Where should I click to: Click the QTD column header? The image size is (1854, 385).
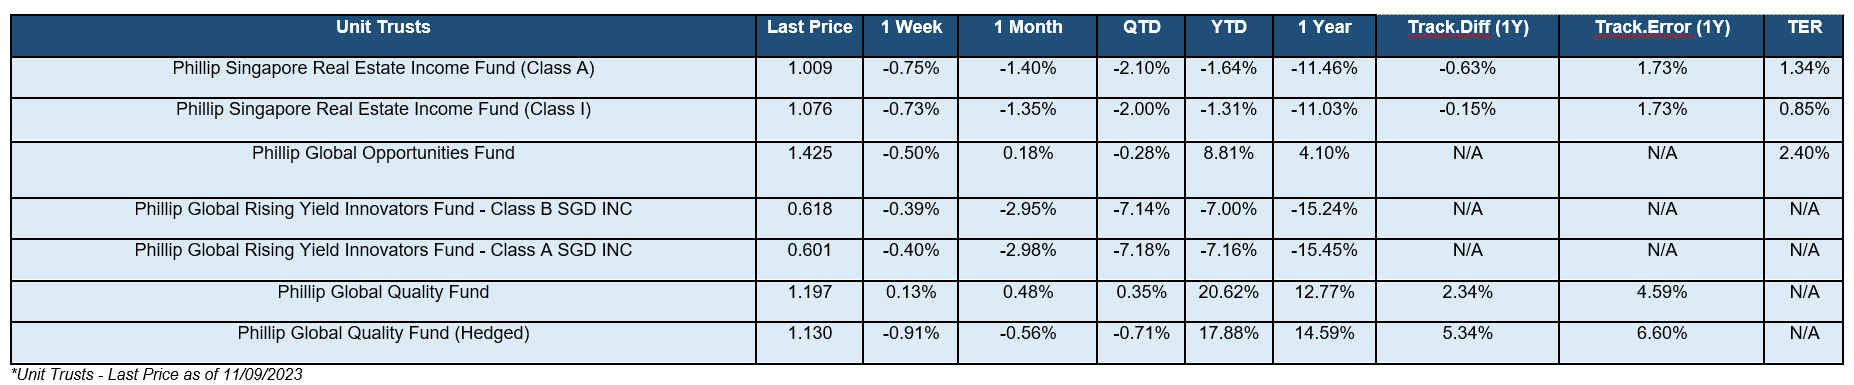pyautogui.click(x=1142, y=28)
